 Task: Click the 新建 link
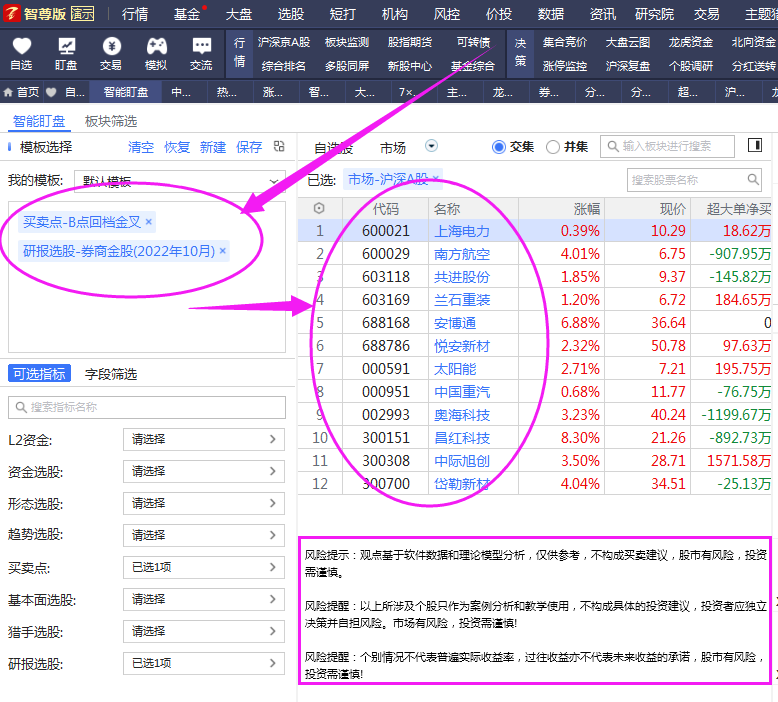click(213, 147)
